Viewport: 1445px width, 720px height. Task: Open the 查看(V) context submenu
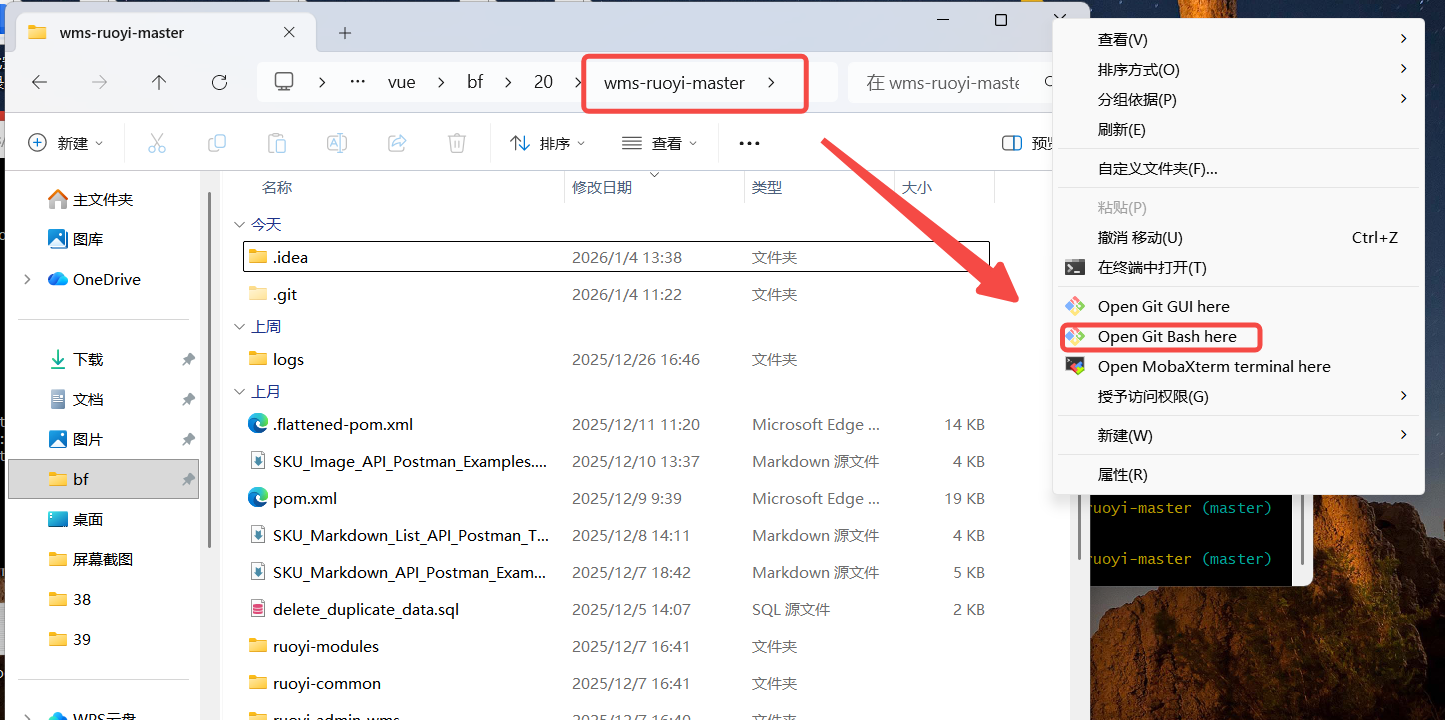(x=1238, y=39)
